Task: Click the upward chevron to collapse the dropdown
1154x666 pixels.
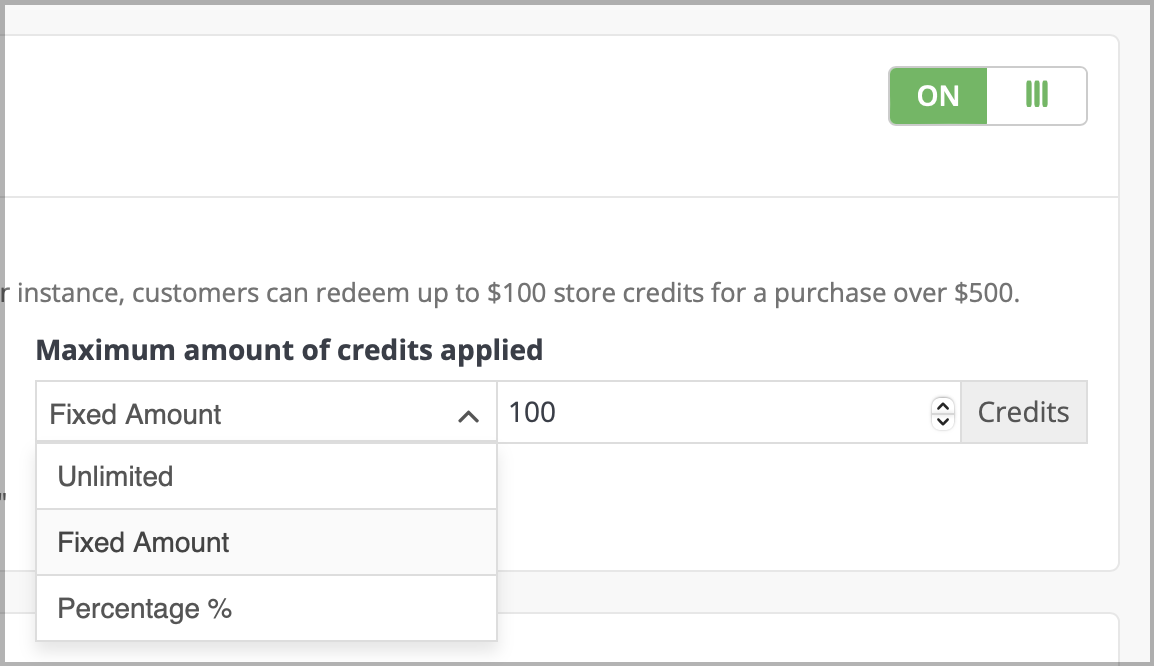Action: tap(470, 413)
